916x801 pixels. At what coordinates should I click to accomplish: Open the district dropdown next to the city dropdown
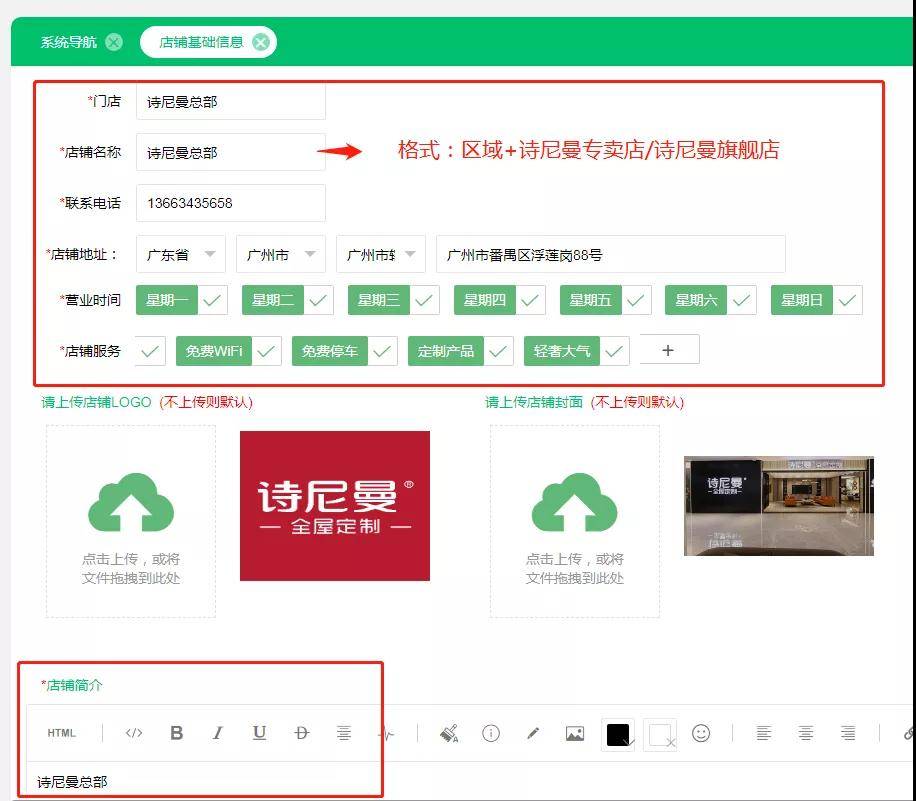click(x=380, y=254)
